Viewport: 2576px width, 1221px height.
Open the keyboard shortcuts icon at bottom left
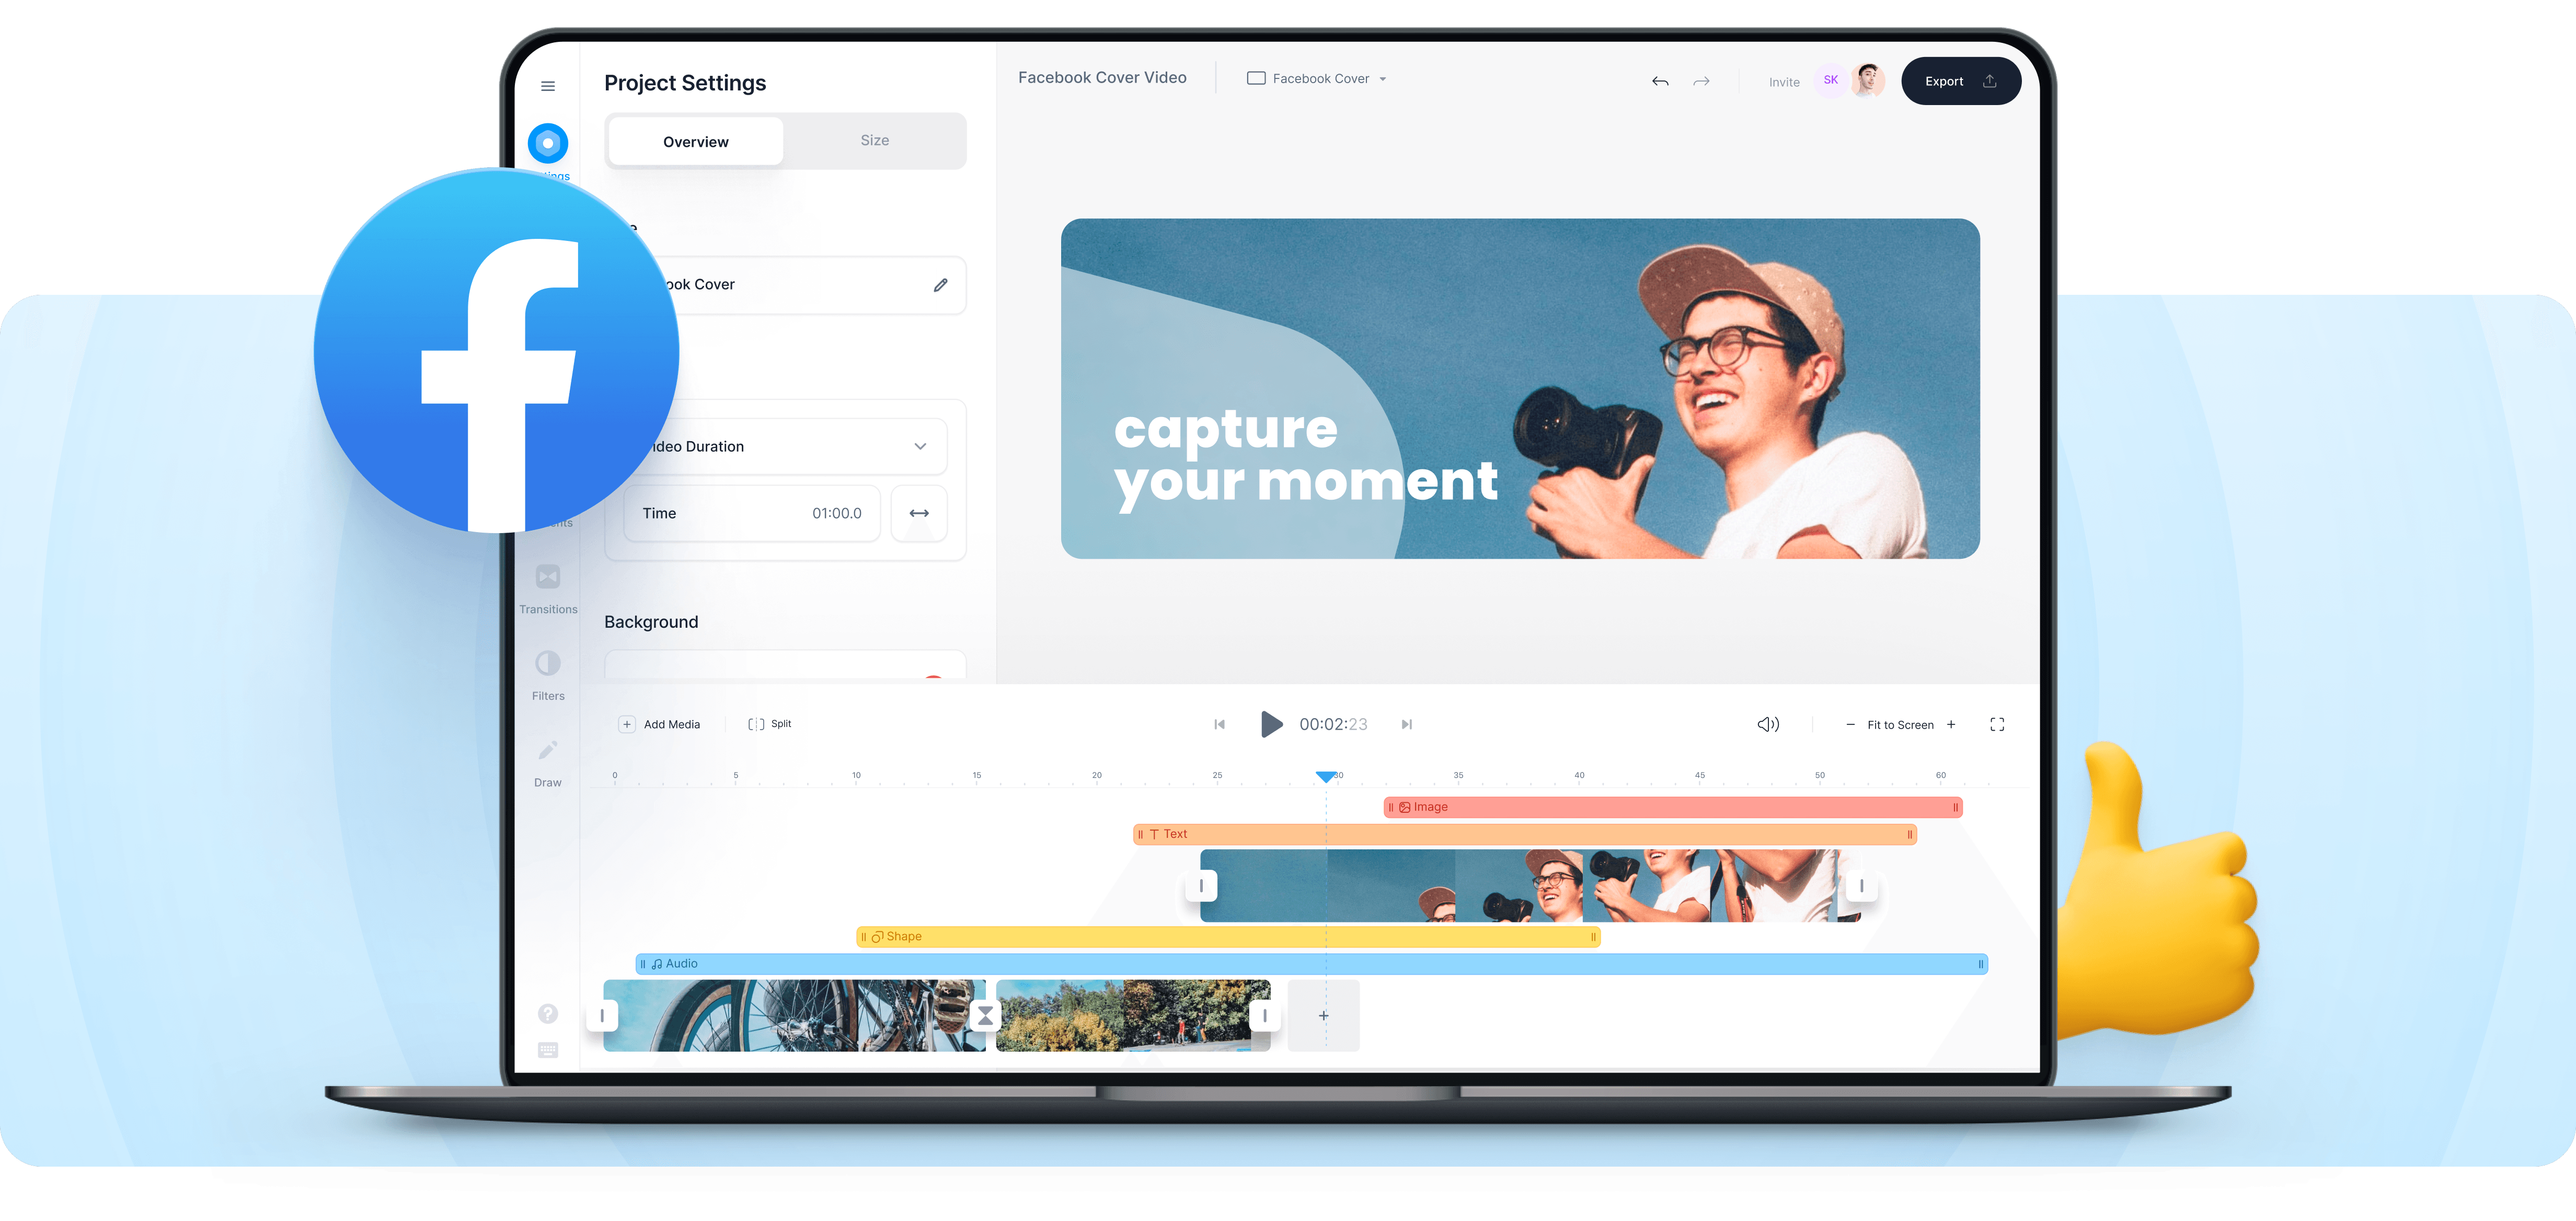click(548, 1049)
